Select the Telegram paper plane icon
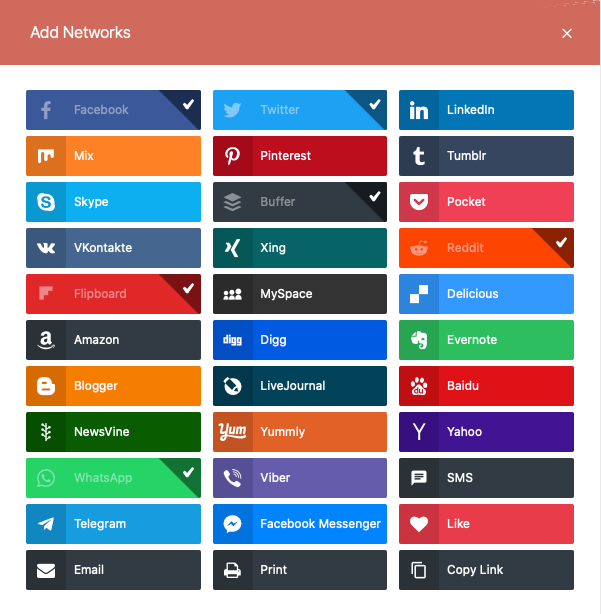The width and height of the screenshot is (601, 614). pos(46,524)
